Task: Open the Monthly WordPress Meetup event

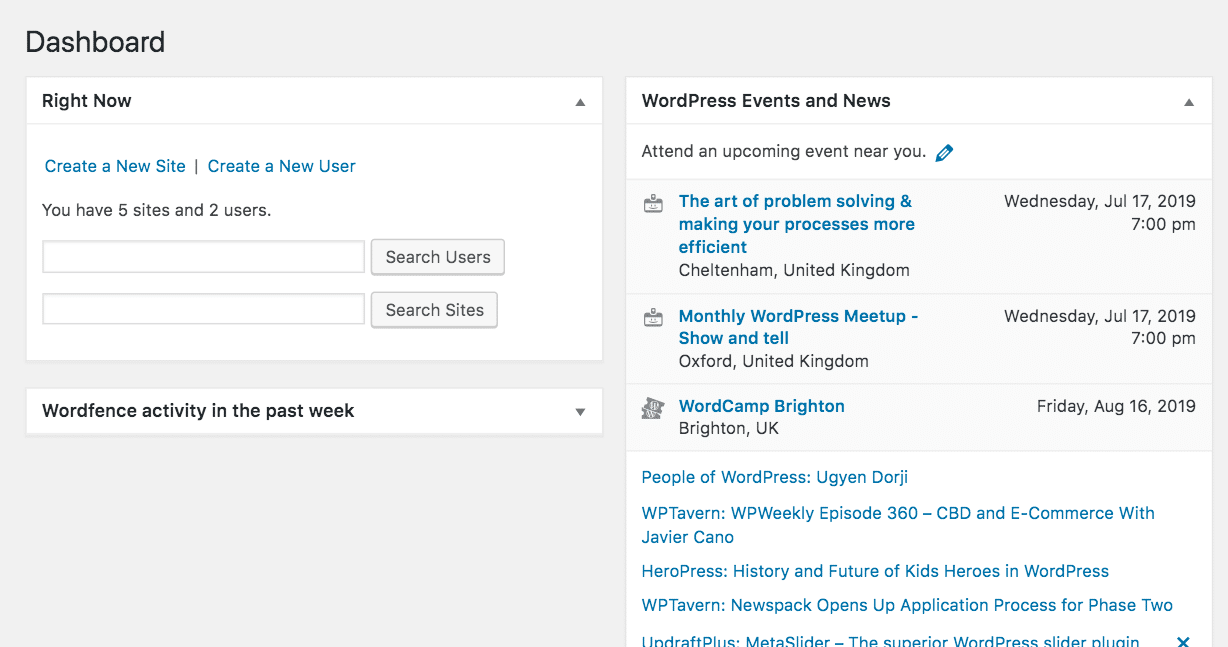Action: click(x=797, y=327)
